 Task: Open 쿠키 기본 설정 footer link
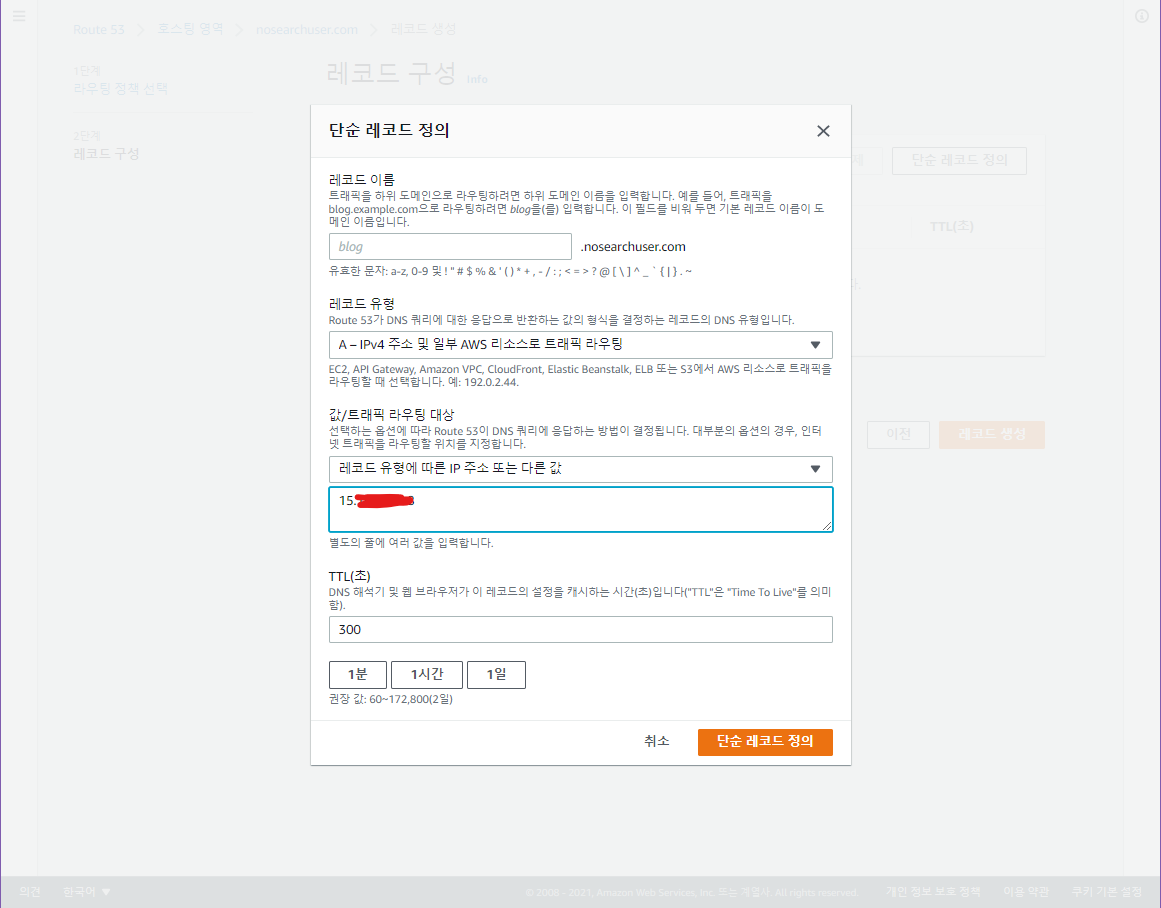tap(1106, 892)
